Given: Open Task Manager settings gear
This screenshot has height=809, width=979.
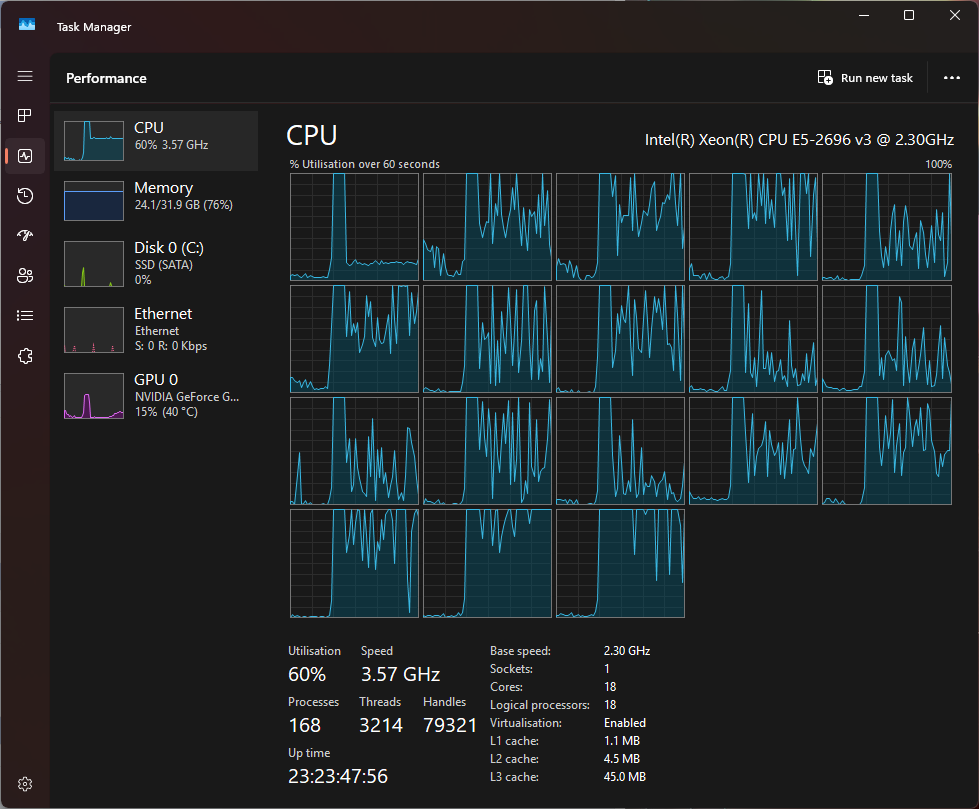Looking at the screenshot, I should (x=26, y=783).
